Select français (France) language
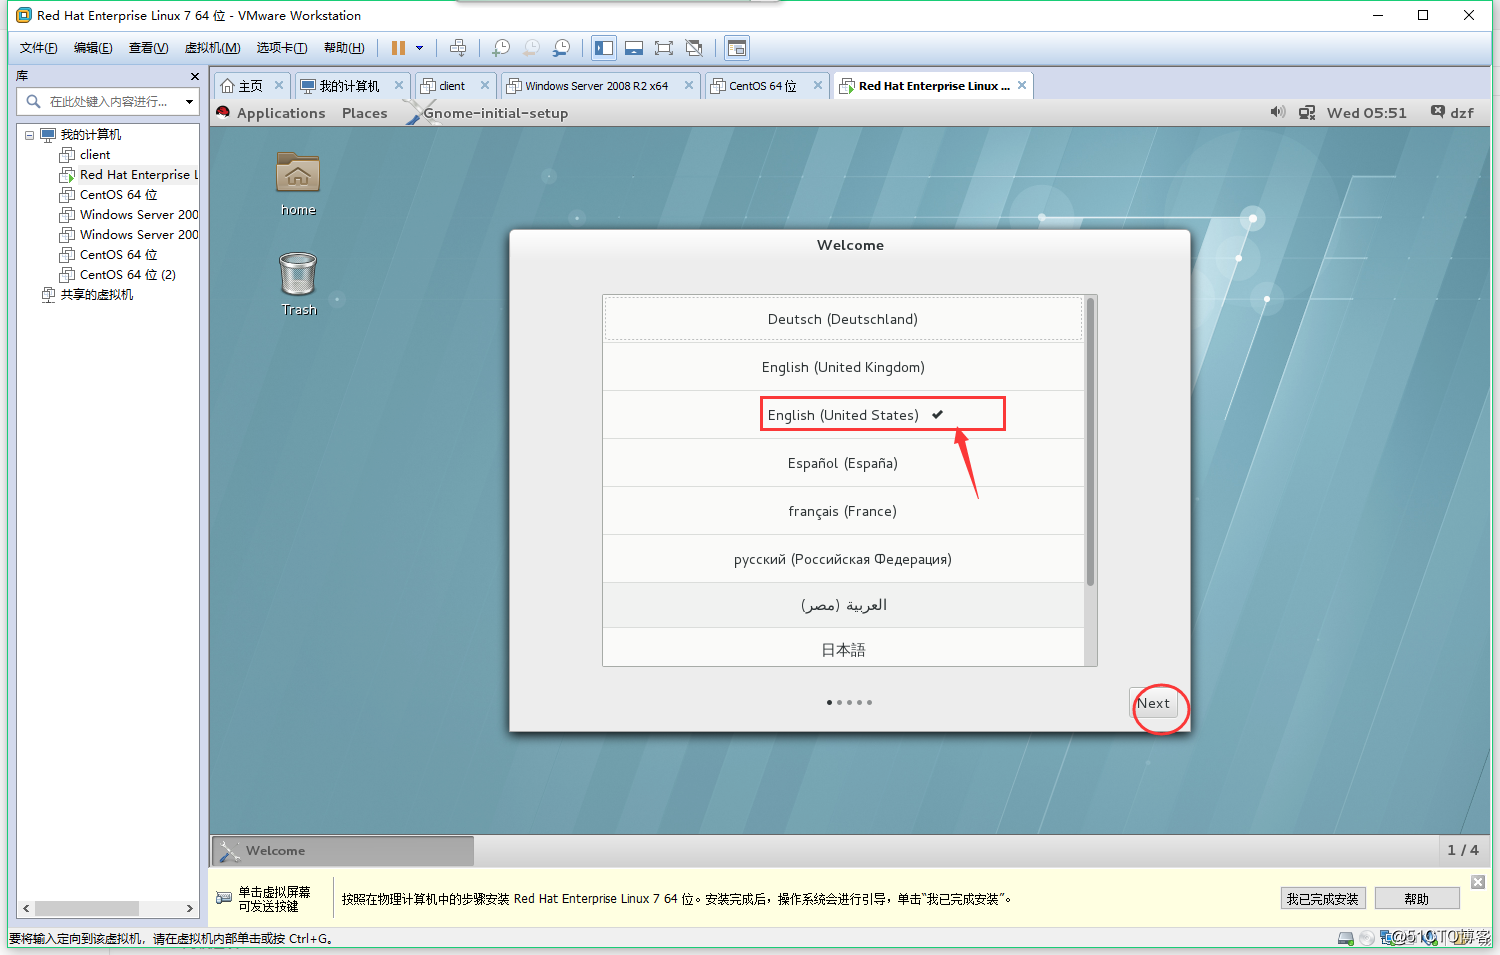 coord(843,511)
